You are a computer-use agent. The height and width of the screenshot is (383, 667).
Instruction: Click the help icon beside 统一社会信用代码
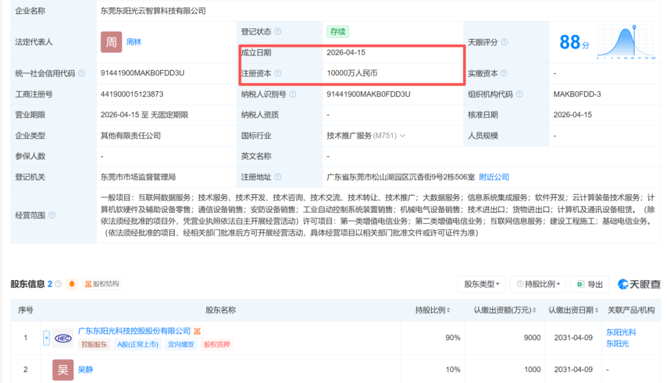(82, 73)
